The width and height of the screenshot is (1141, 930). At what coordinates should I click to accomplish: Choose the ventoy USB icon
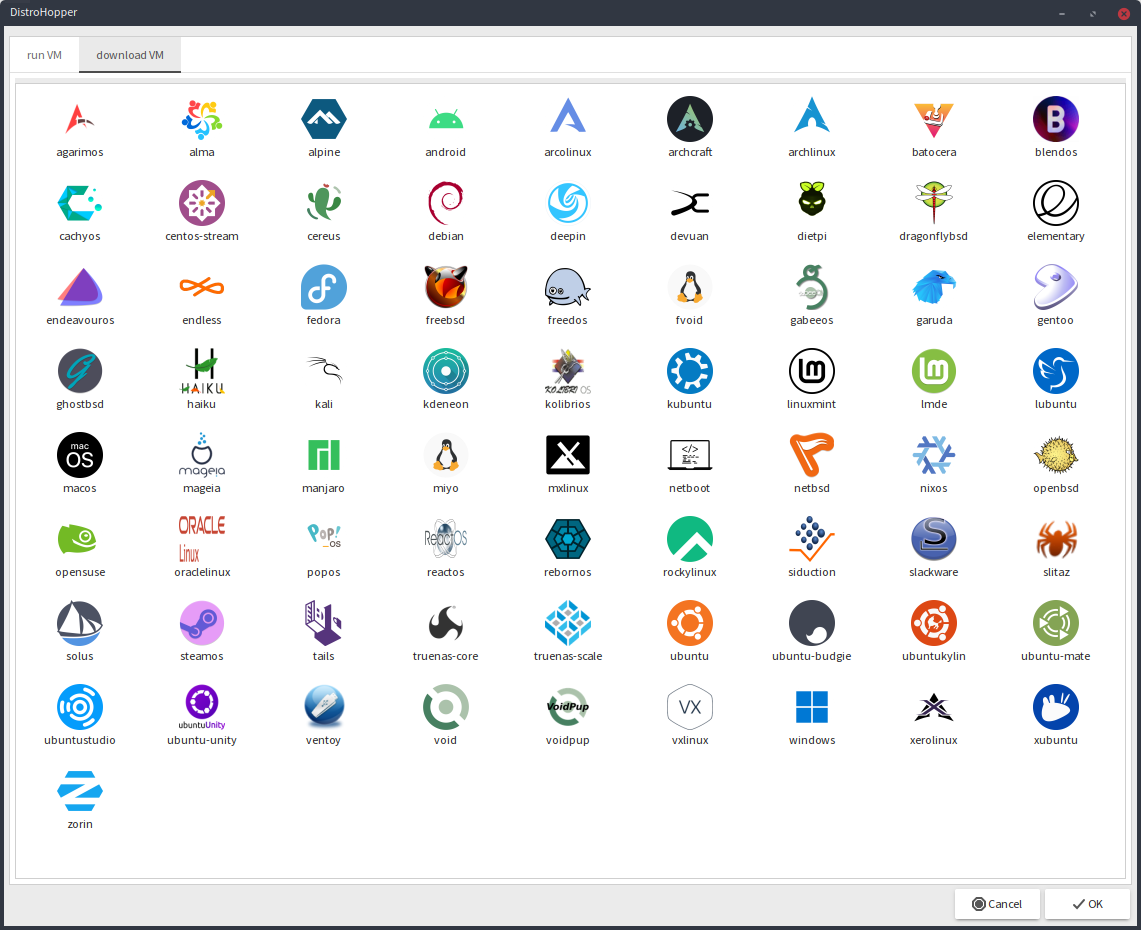click(x=324, y=707)
